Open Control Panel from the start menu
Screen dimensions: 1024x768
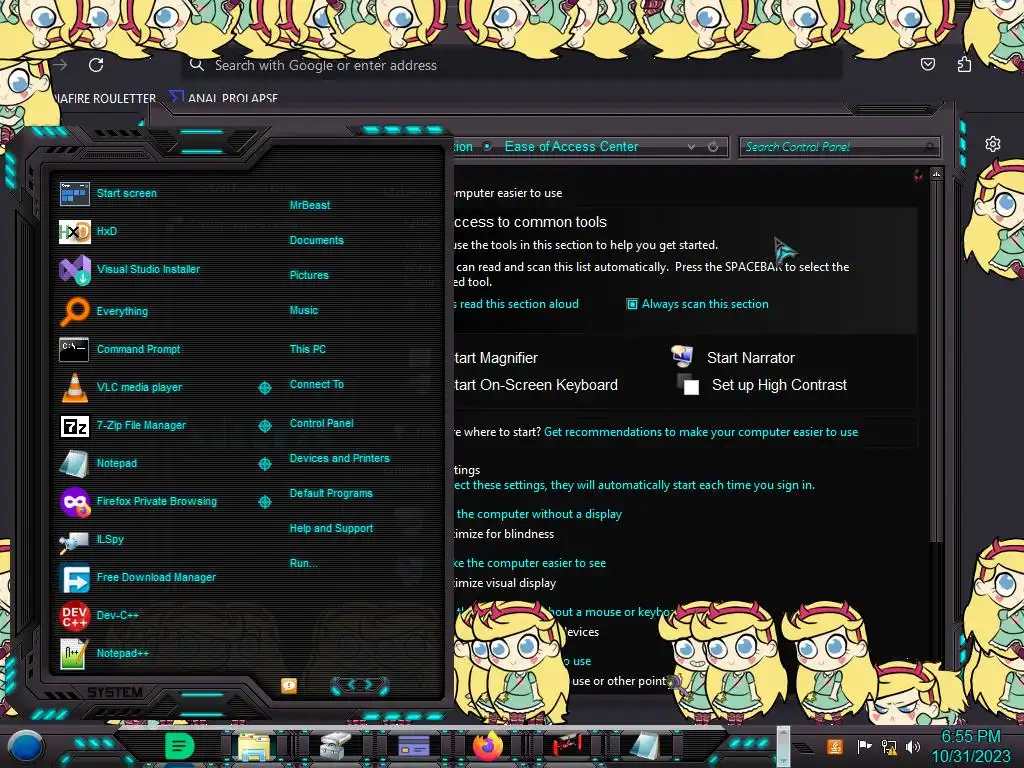pos(321,423)
